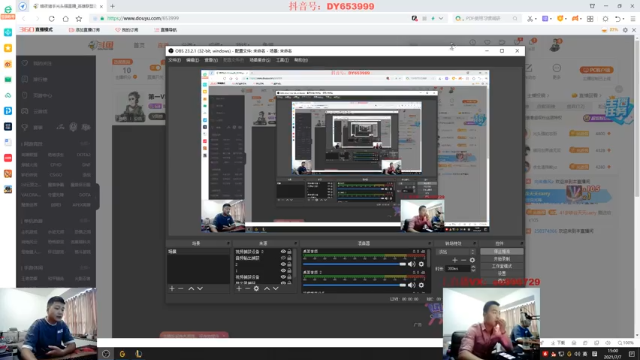Toggle visibility of 视频捕获设备 2 source
This screenshot has width=640, height=360.
(283, 251)
